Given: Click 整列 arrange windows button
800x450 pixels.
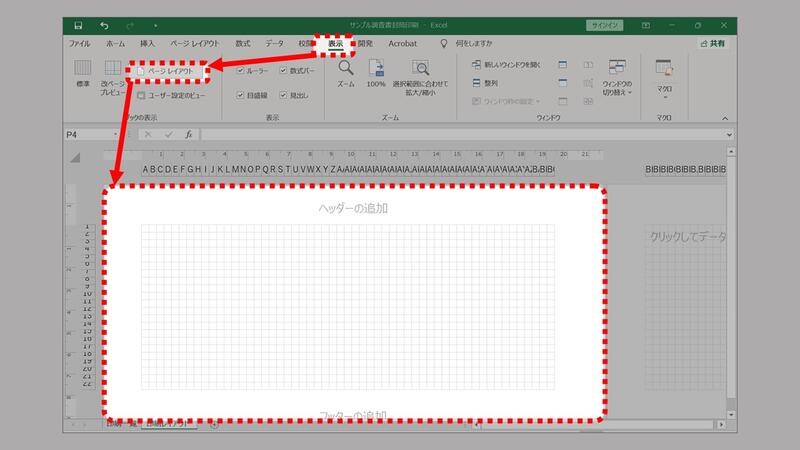Looking at the screenshot, I should [485, 83].
